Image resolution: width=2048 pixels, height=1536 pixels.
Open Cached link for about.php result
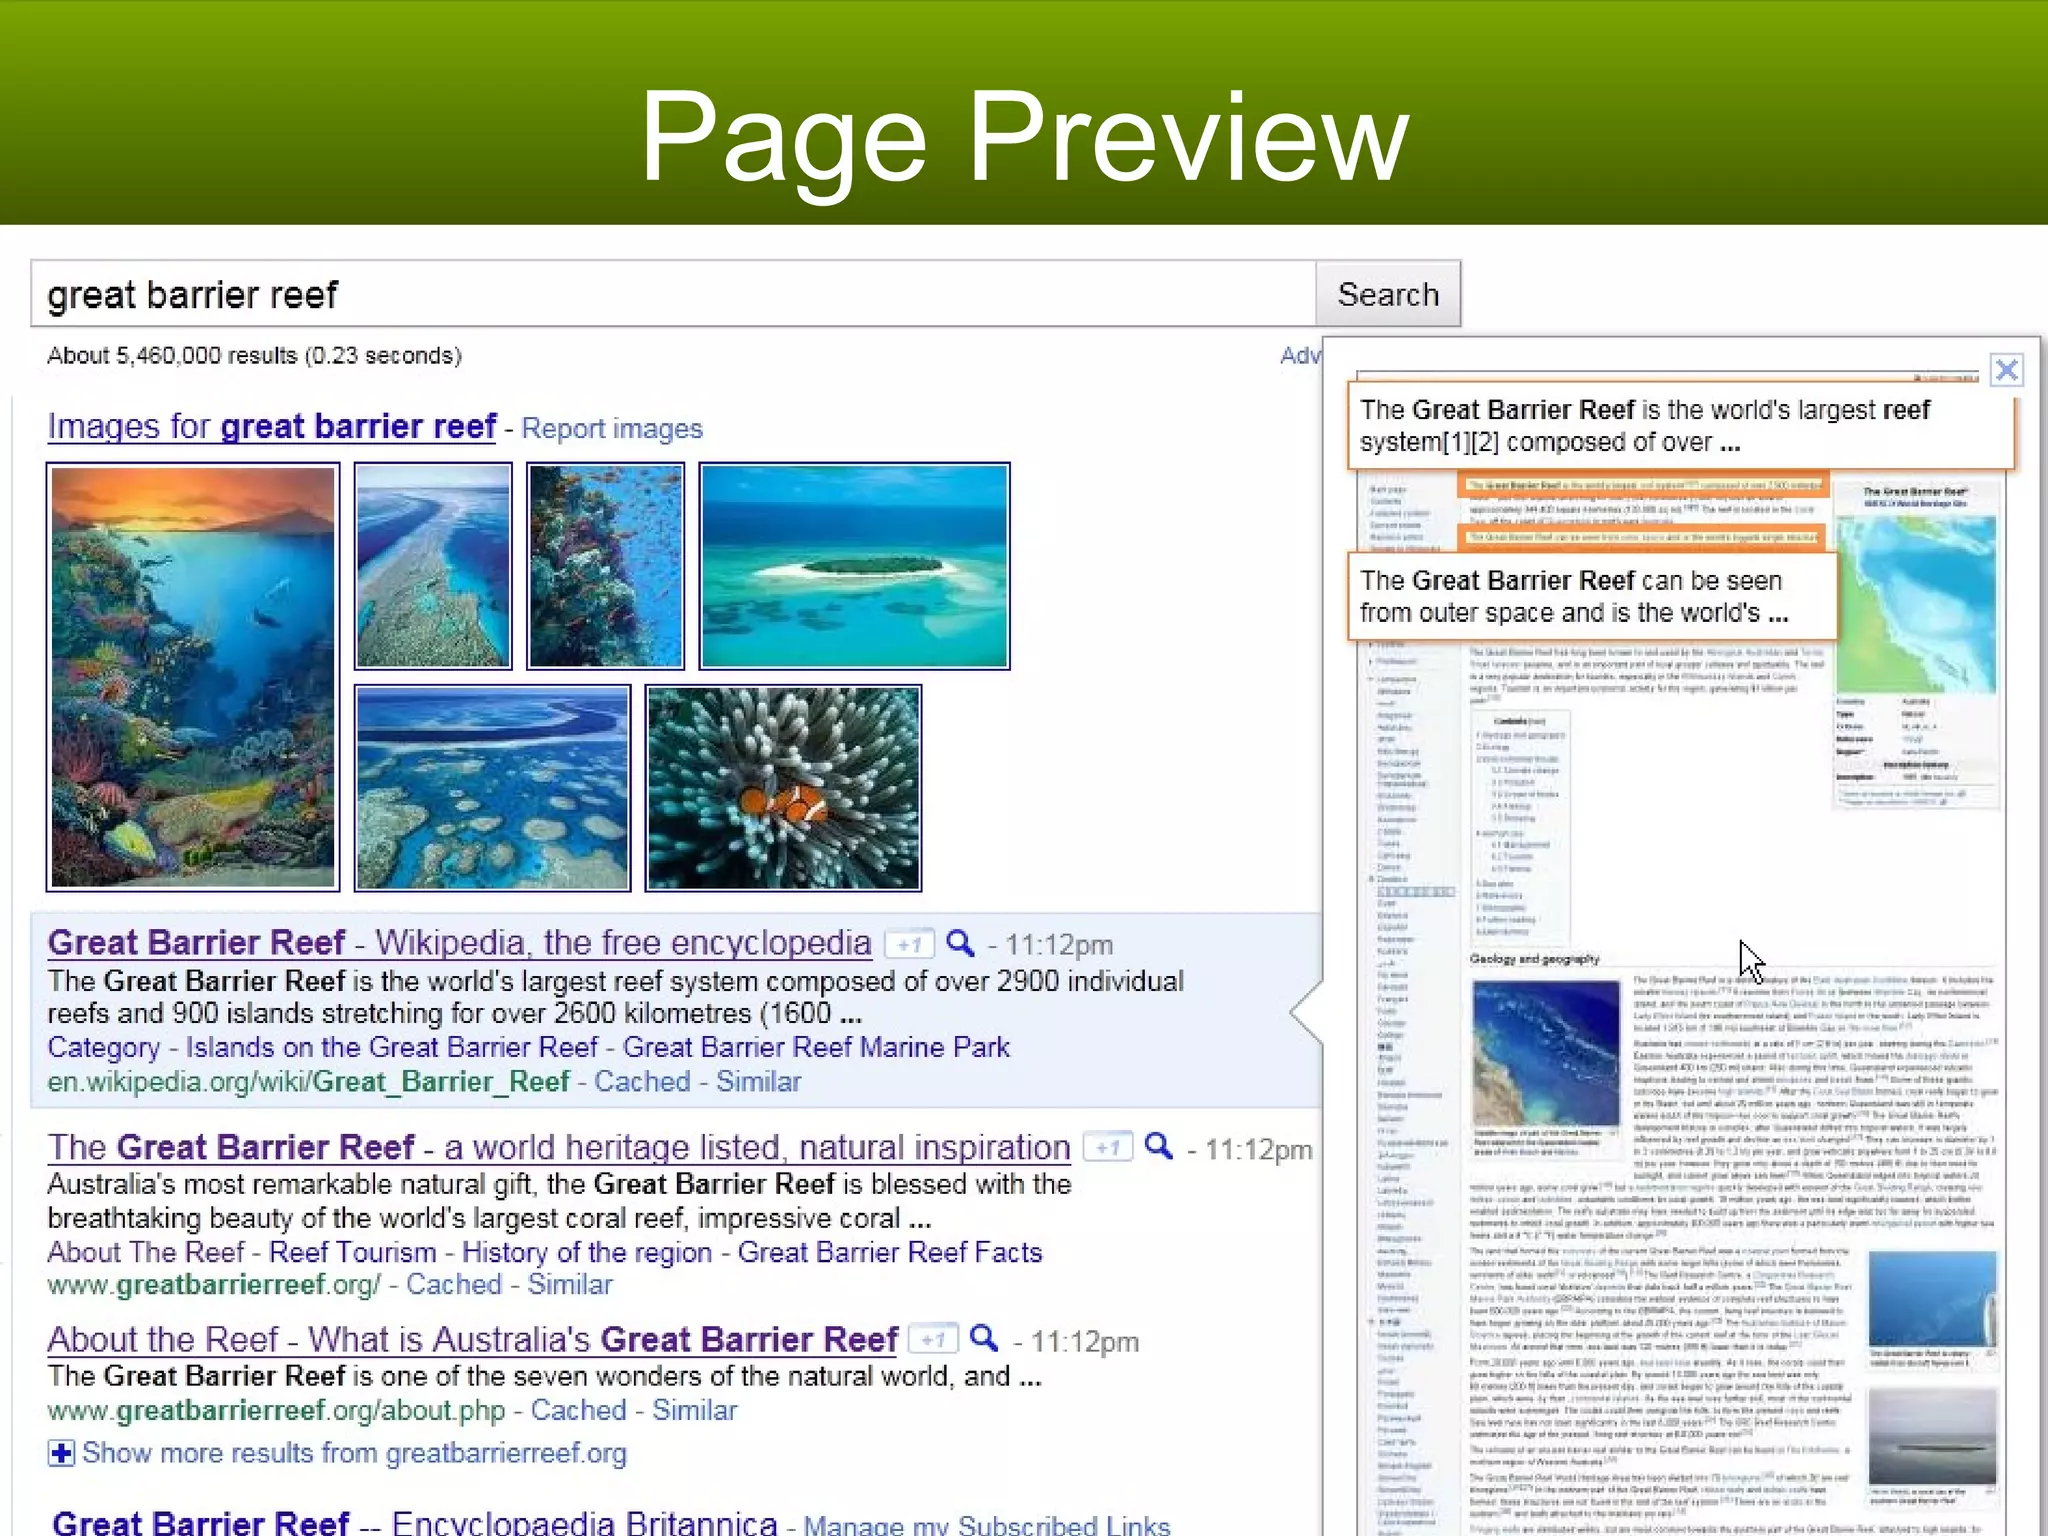pyautogui.click(x=579, y=1410)
